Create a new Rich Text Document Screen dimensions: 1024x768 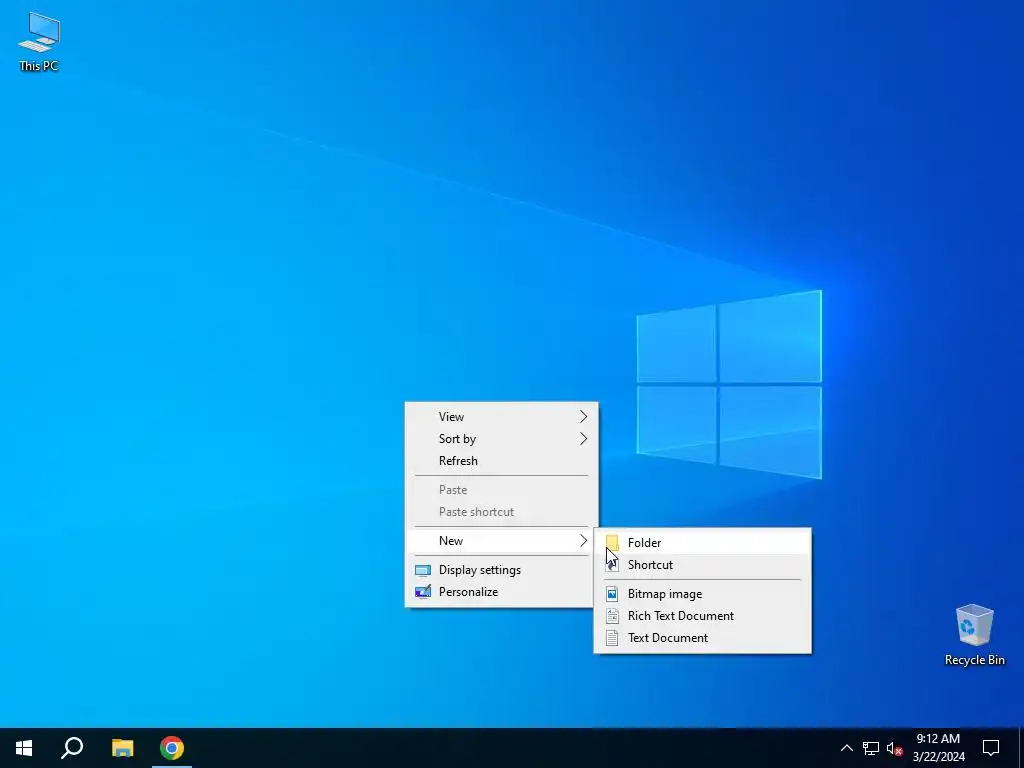[703, 616]
